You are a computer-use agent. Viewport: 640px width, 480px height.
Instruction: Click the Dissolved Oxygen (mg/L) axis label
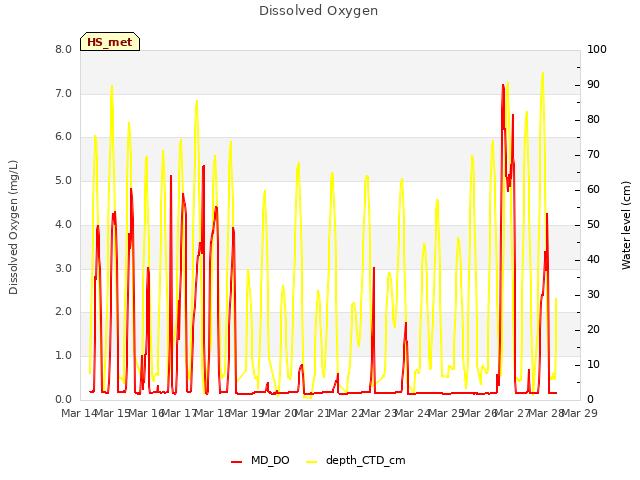click(x=13, y=227)
